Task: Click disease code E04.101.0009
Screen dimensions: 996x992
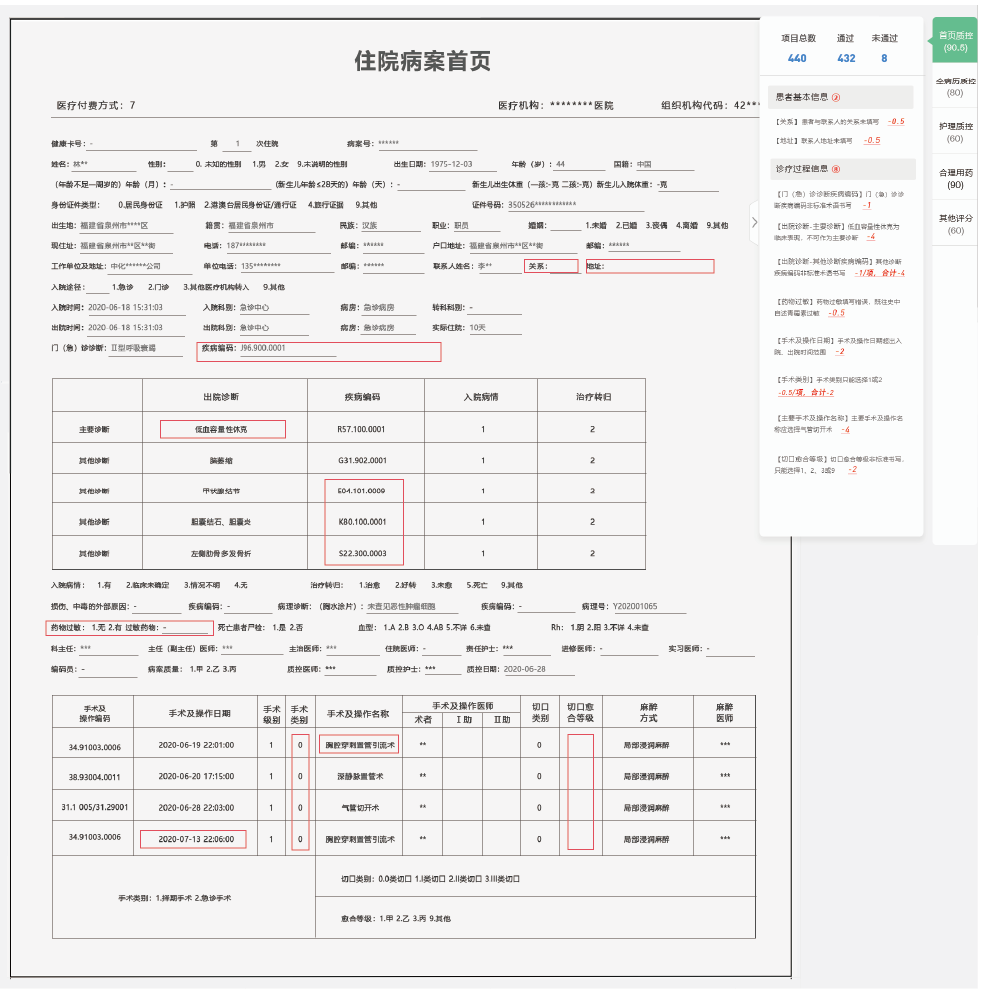Action: [x=361, y=491]
